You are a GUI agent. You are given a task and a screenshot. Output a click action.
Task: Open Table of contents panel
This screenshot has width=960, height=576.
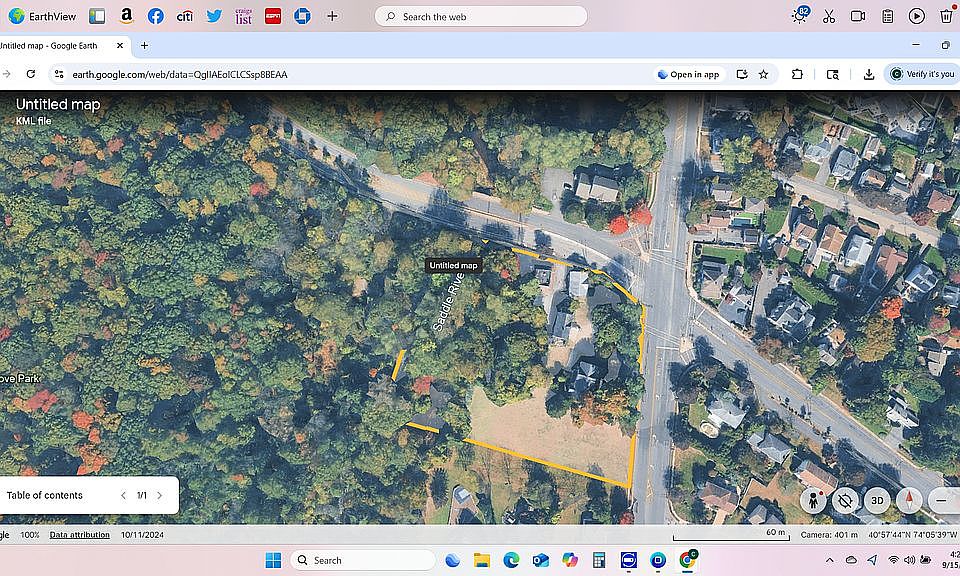pos(45,495)
